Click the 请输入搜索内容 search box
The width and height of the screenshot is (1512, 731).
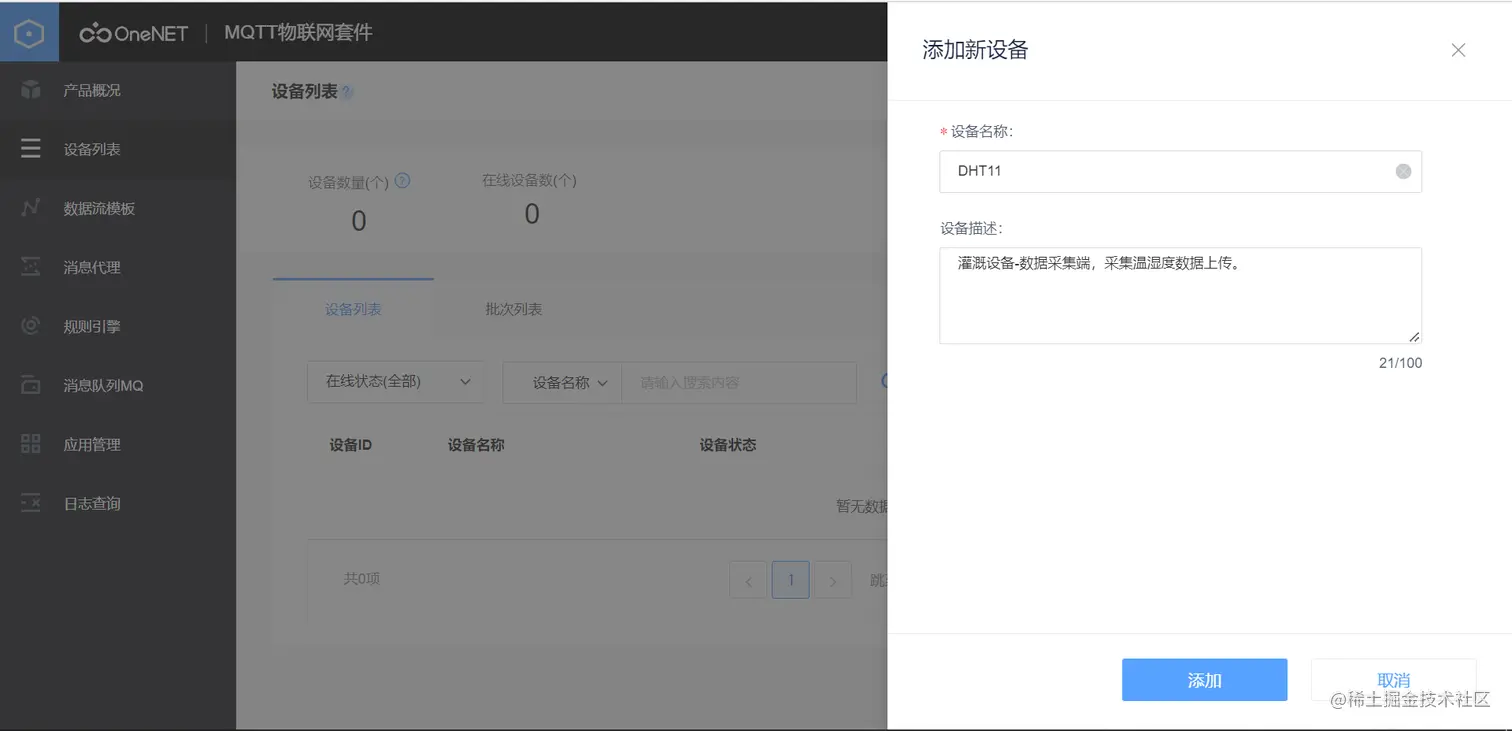(x=739, y=382)
